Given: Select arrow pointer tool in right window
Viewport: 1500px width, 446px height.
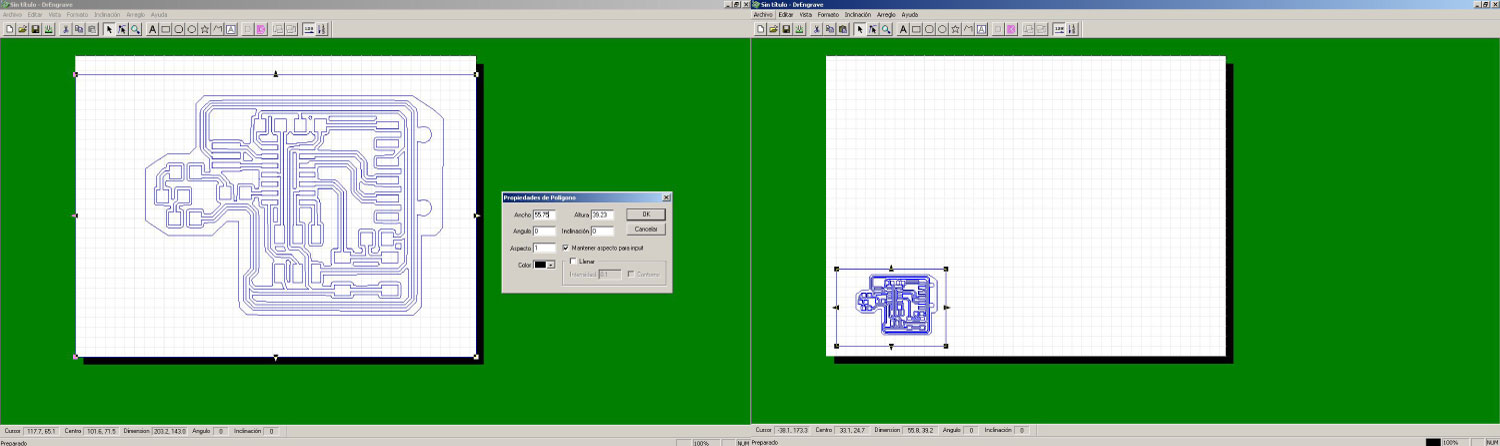Looking at the screenshot, I should (860, 29).
